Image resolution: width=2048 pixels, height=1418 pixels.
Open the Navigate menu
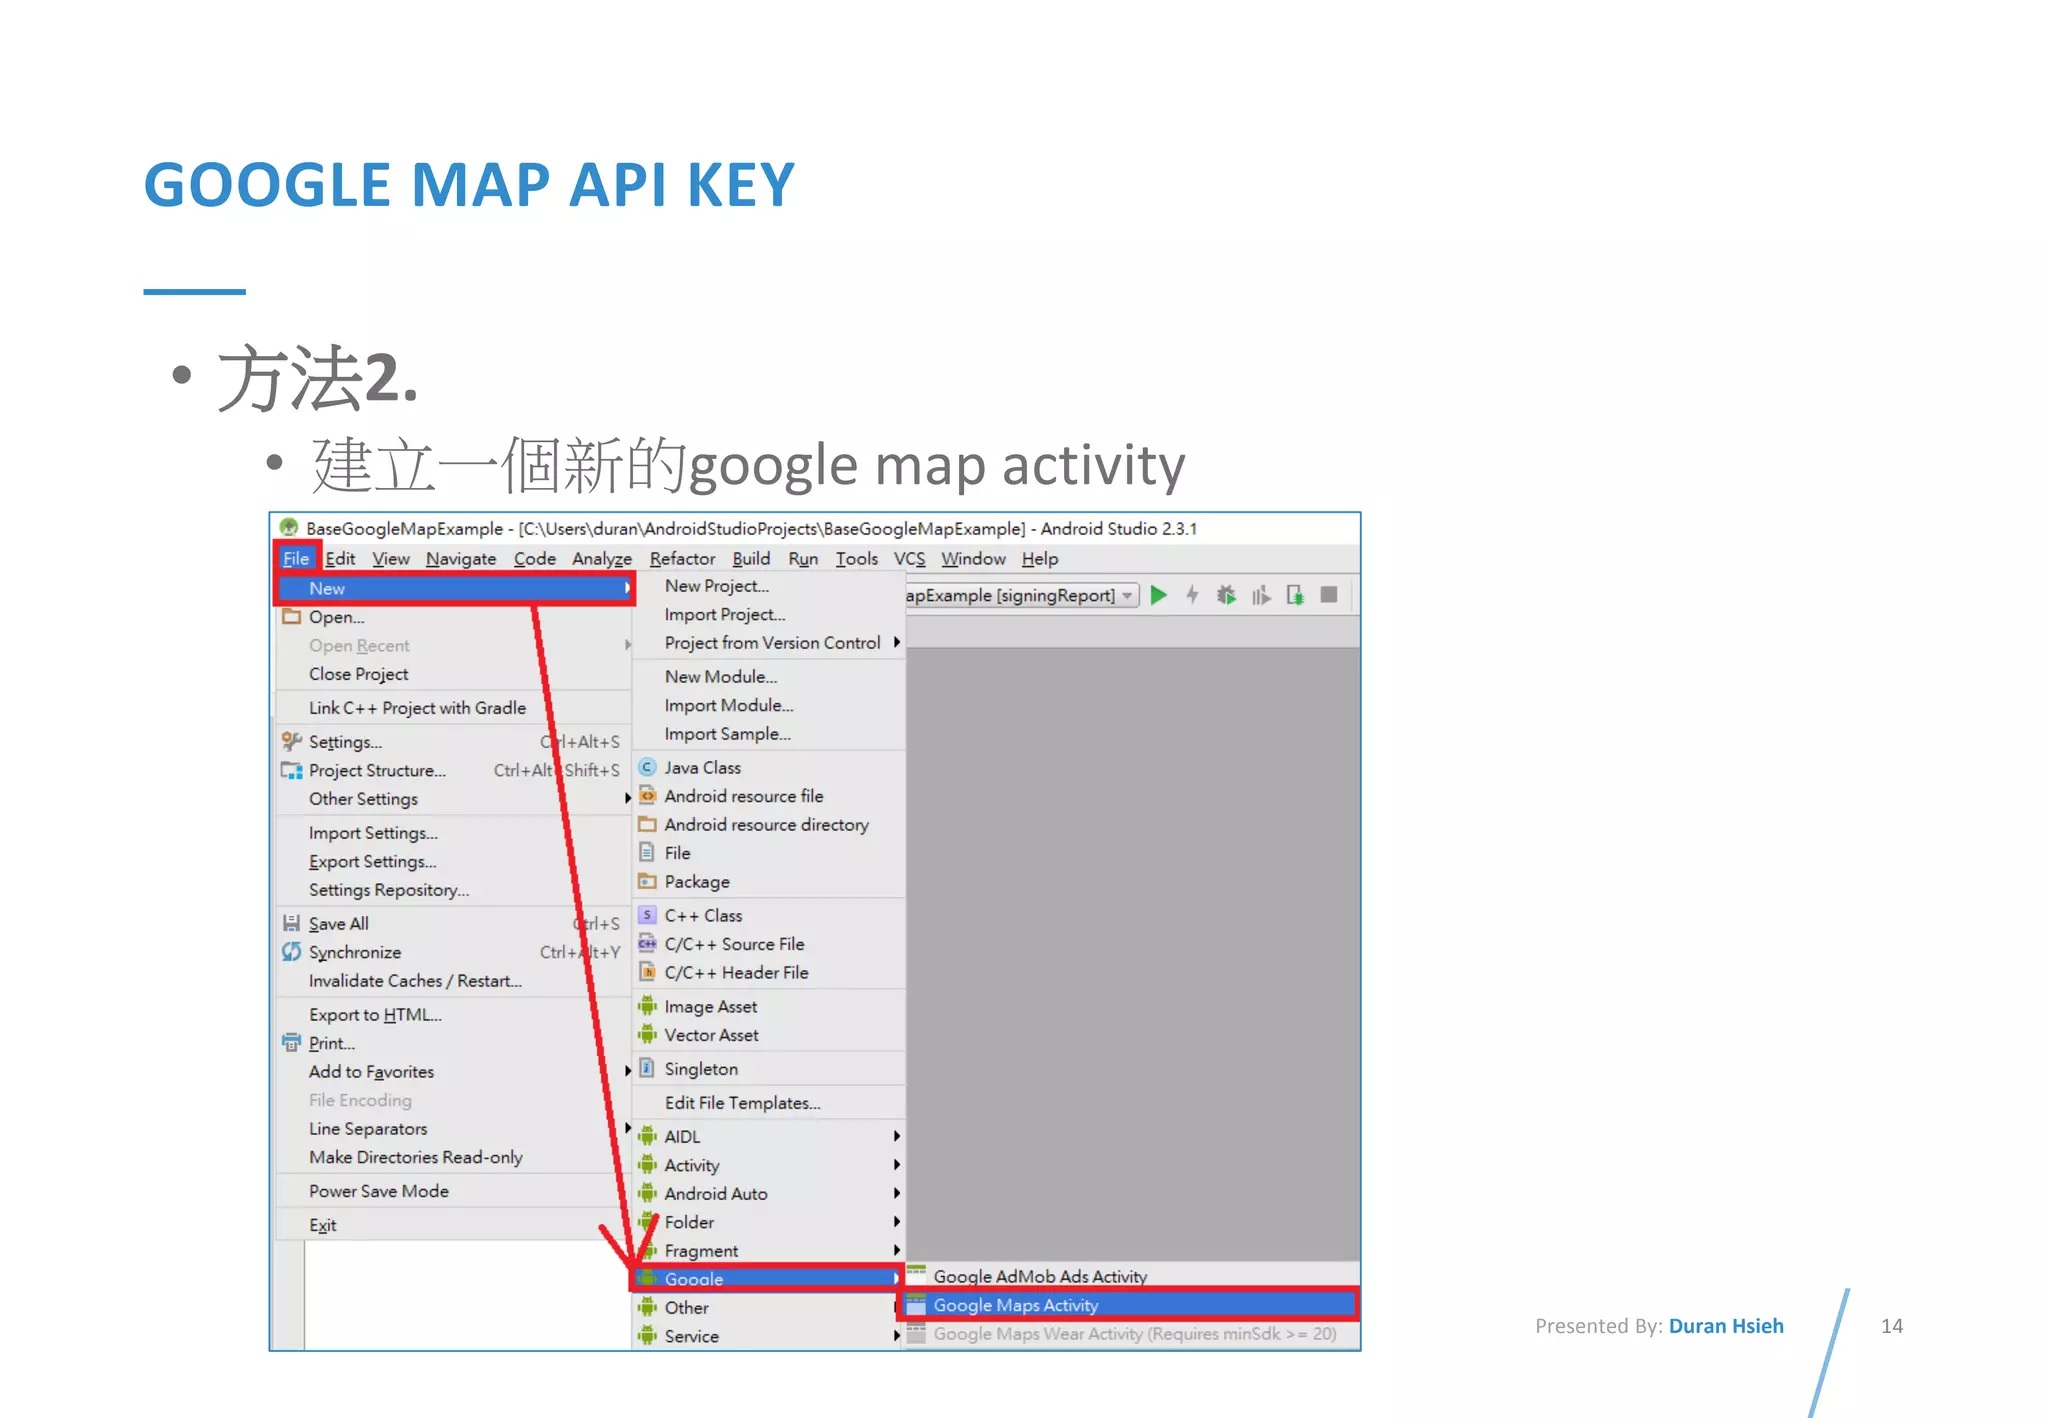tap(461, 559)
